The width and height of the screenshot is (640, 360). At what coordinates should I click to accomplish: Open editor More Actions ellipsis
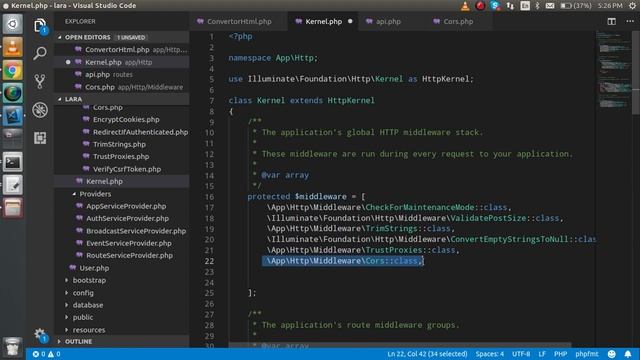click(630, 21)
